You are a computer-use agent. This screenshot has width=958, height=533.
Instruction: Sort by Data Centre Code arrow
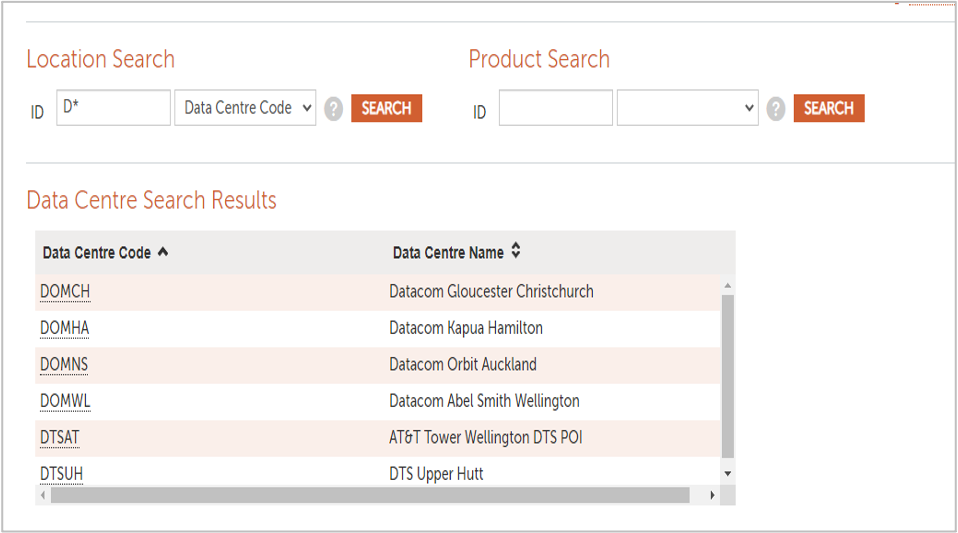pyautogui.click(x=163, y=252)
